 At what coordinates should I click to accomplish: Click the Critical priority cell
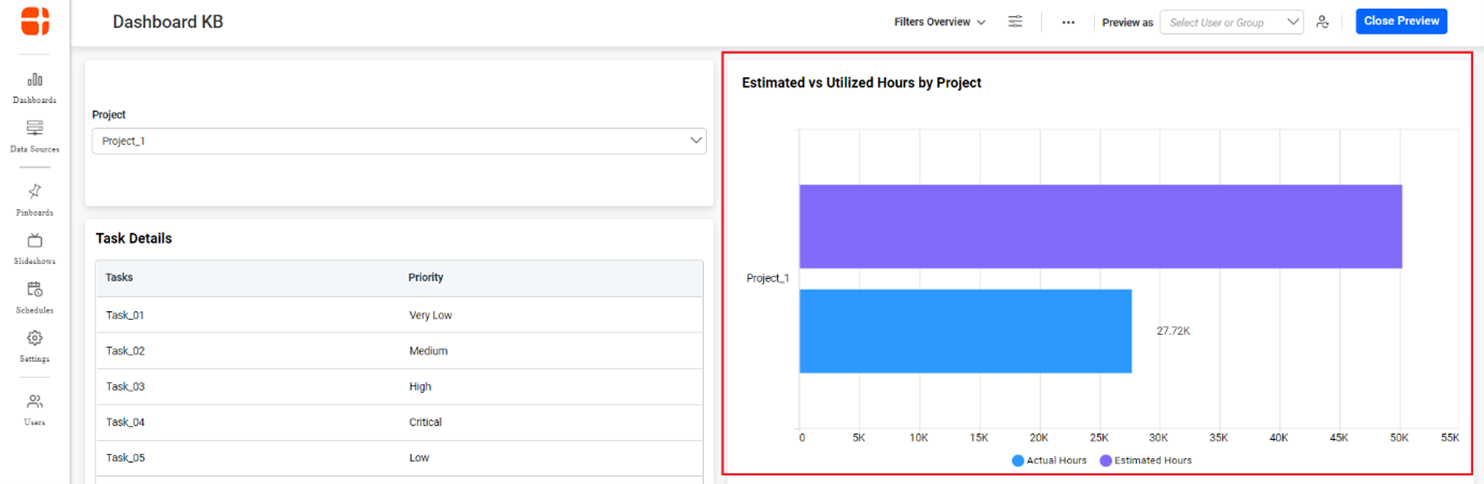click(x=425, y=422)
